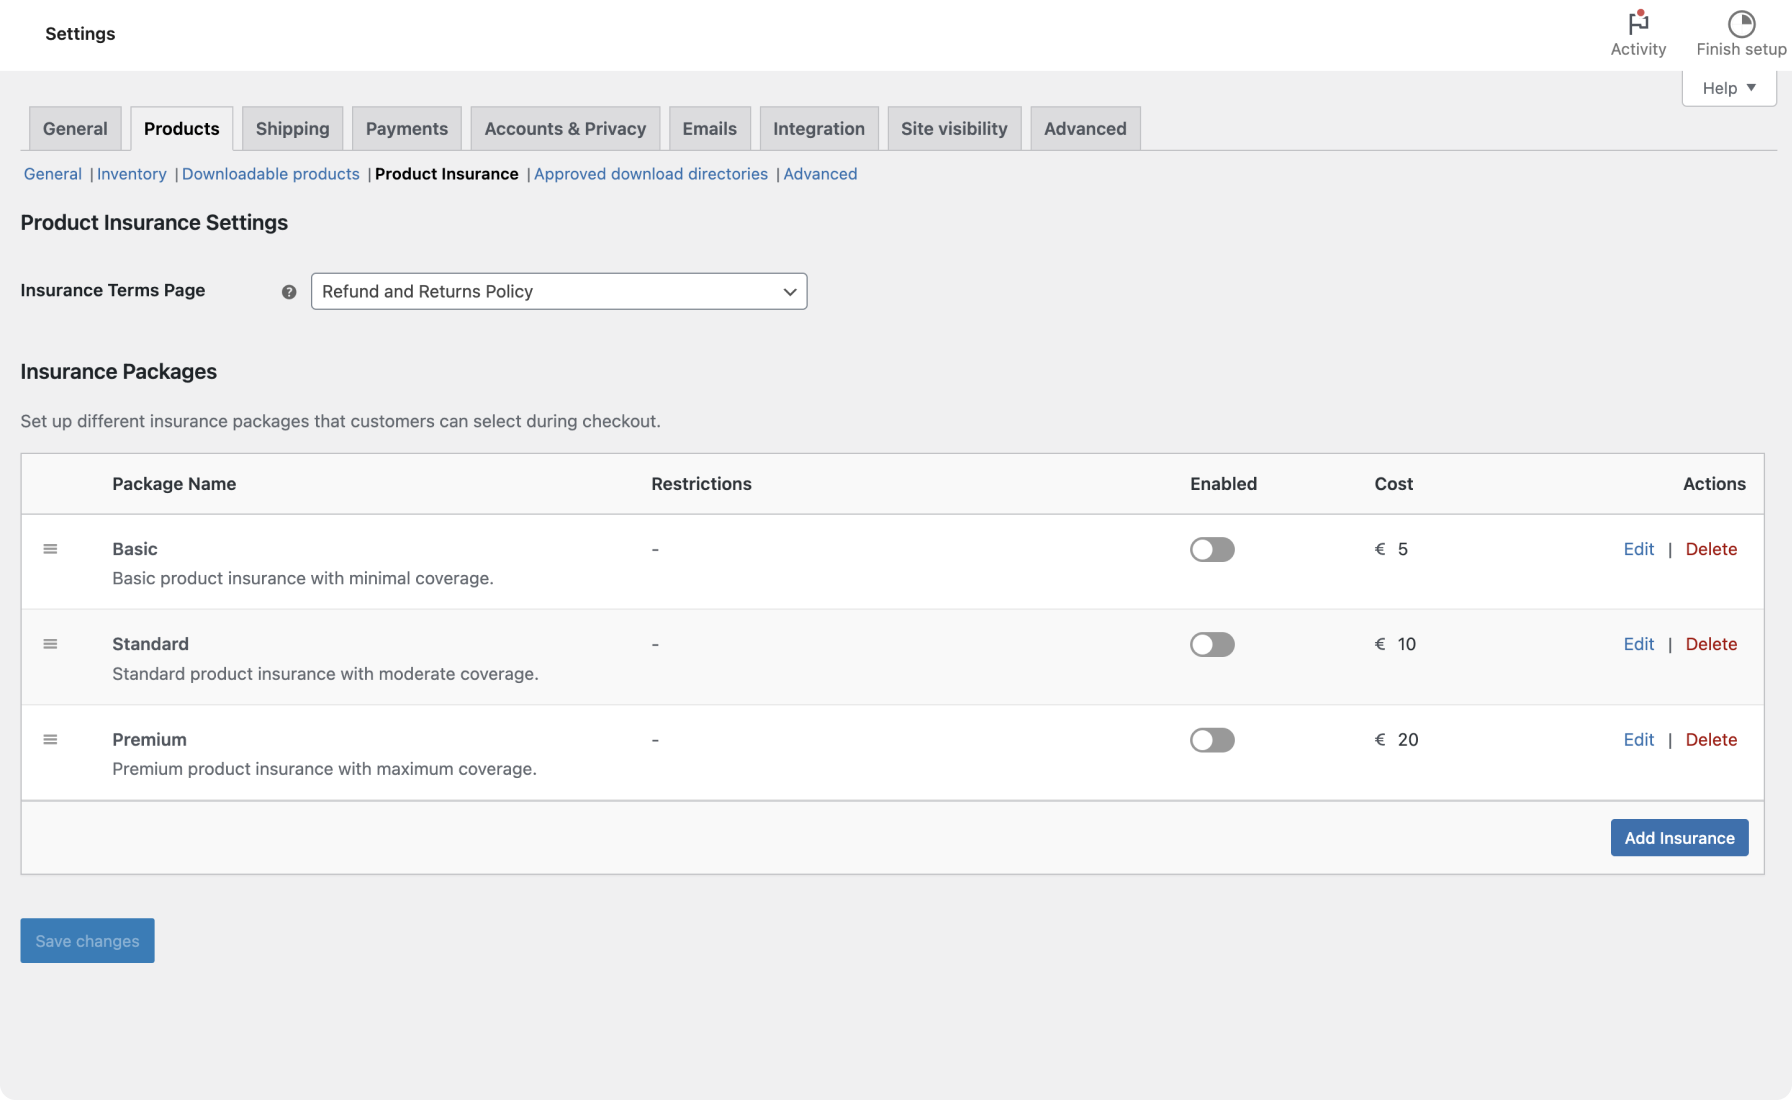Click the drag handle for the Basic package
The height and width of the screenshot is (1100, 1792).
coord(51,549)
